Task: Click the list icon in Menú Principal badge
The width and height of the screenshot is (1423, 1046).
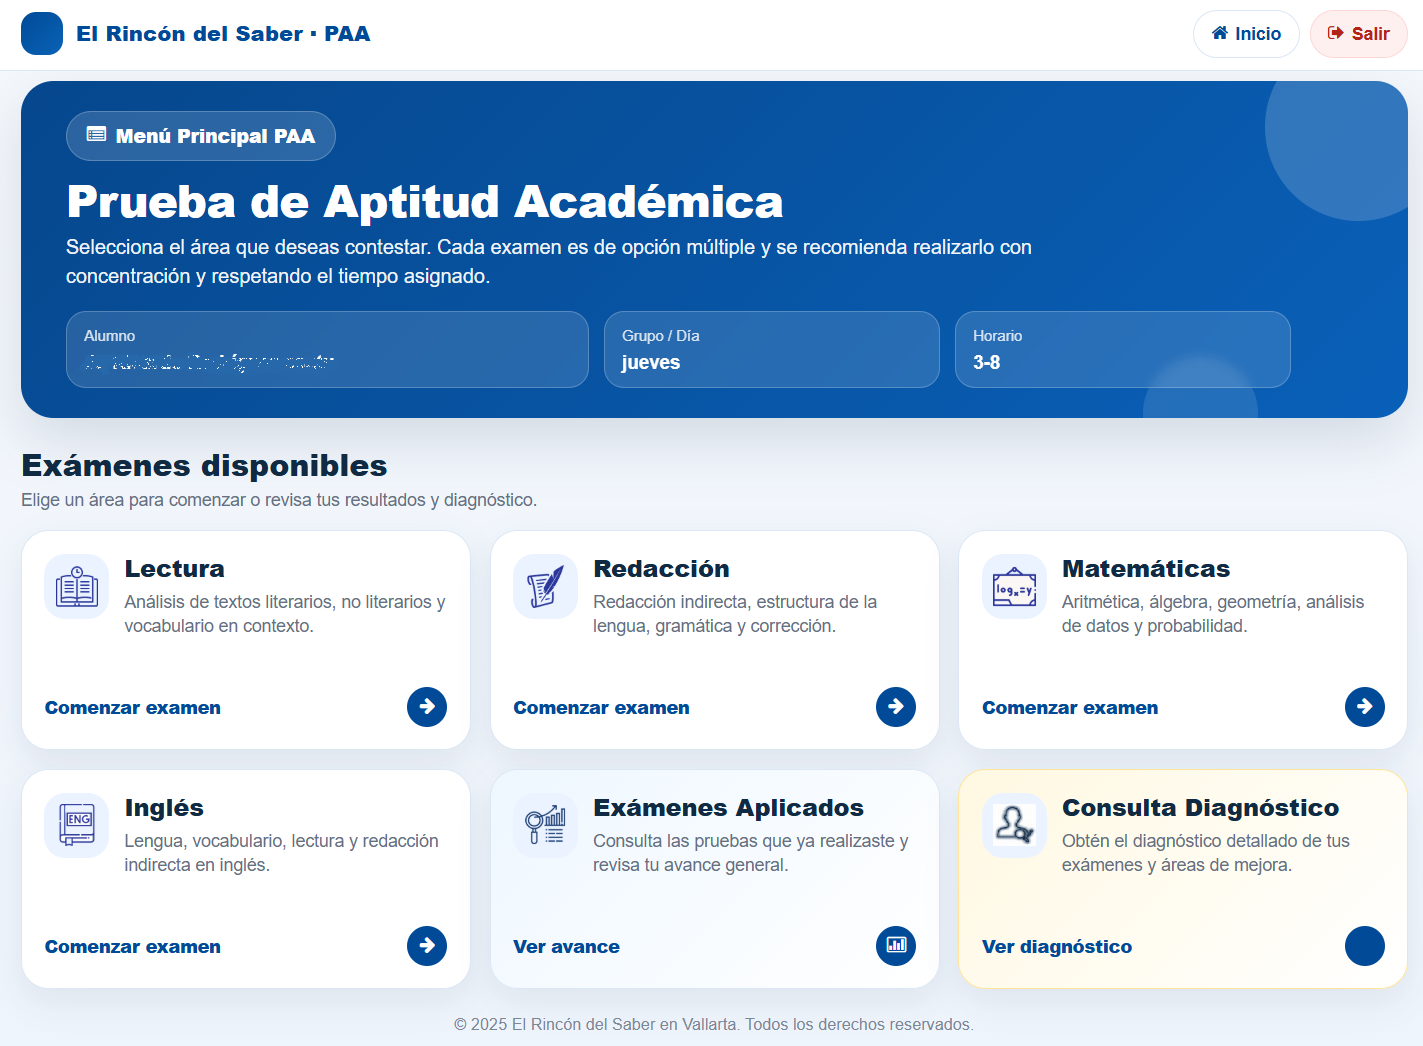Action: 97,135
